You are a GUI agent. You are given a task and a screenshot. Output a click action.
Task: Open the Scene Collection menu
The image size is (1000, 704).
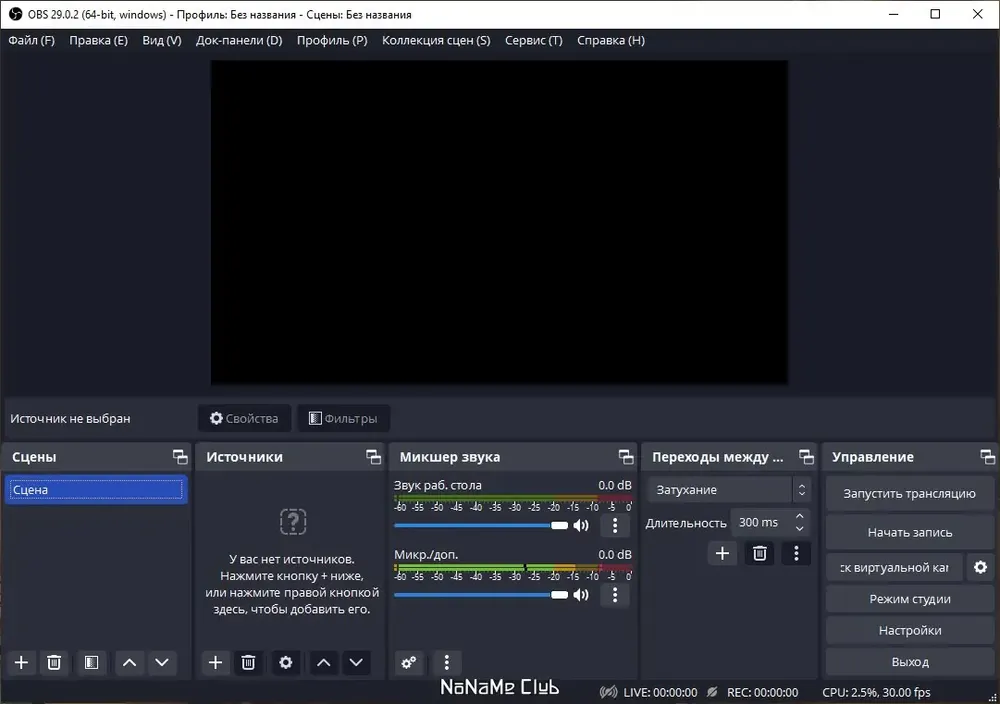pyautogui.click(x=436, y=40)
